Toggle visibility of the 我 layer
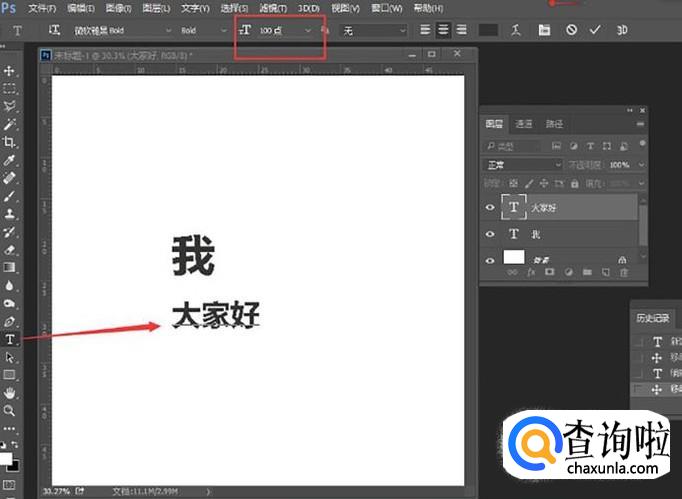Screen dimensions: 682x499 pyautogui.click(x=490, y=233)
